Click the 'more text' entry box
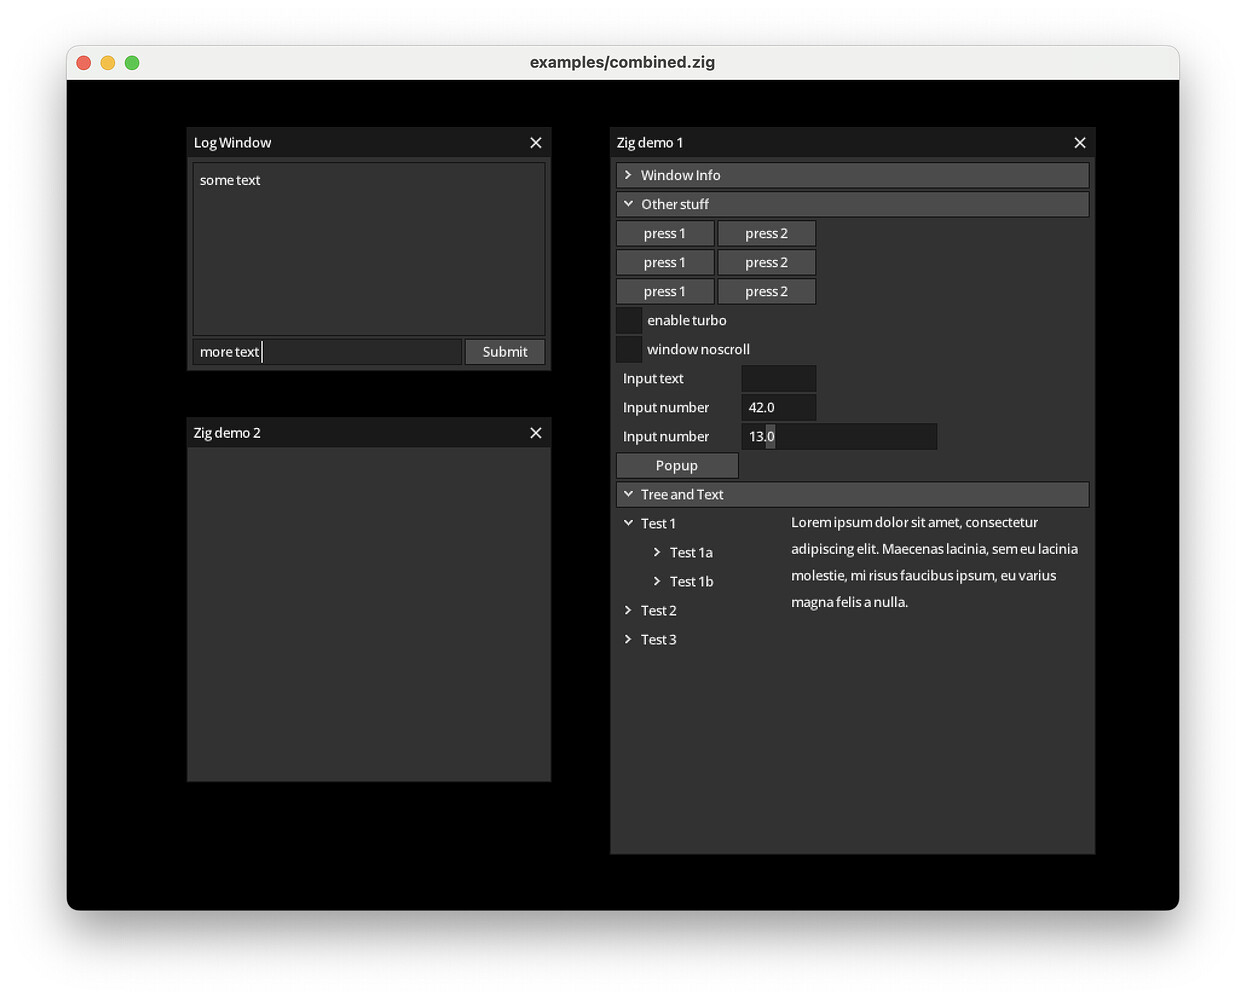Viewport: 1246px width, 1000px height. click(327, 351)
